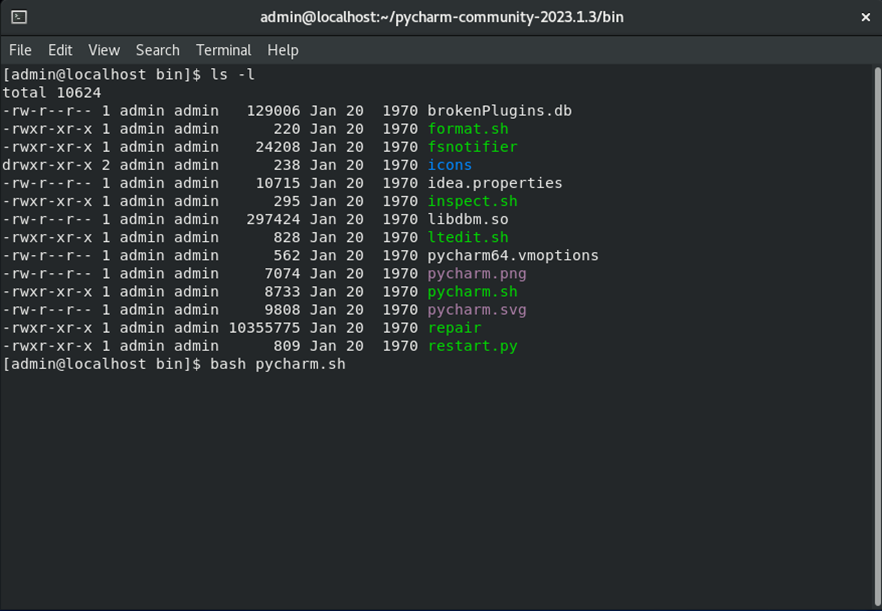This screenshot has width=882, height=611.
Task: Click the restart.py file name
Action: click(472, 345)
